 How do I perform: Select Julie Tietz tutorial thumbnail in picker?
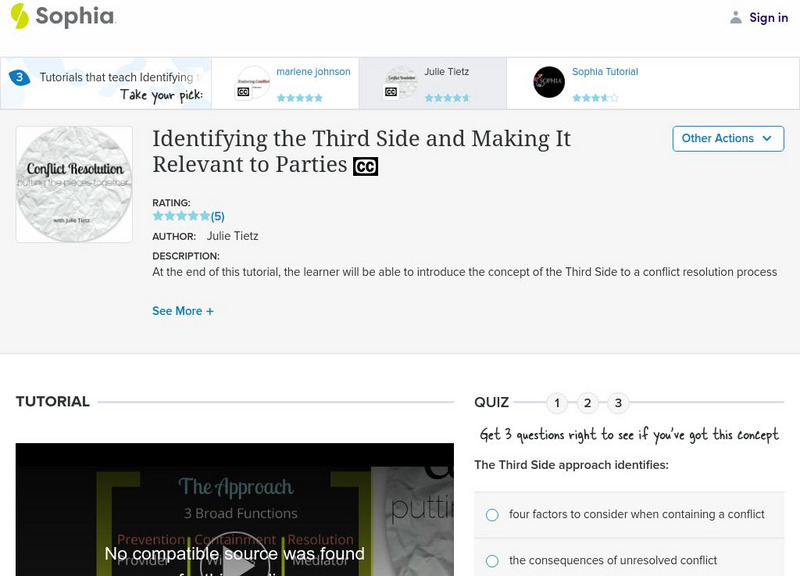coord(401,83)
